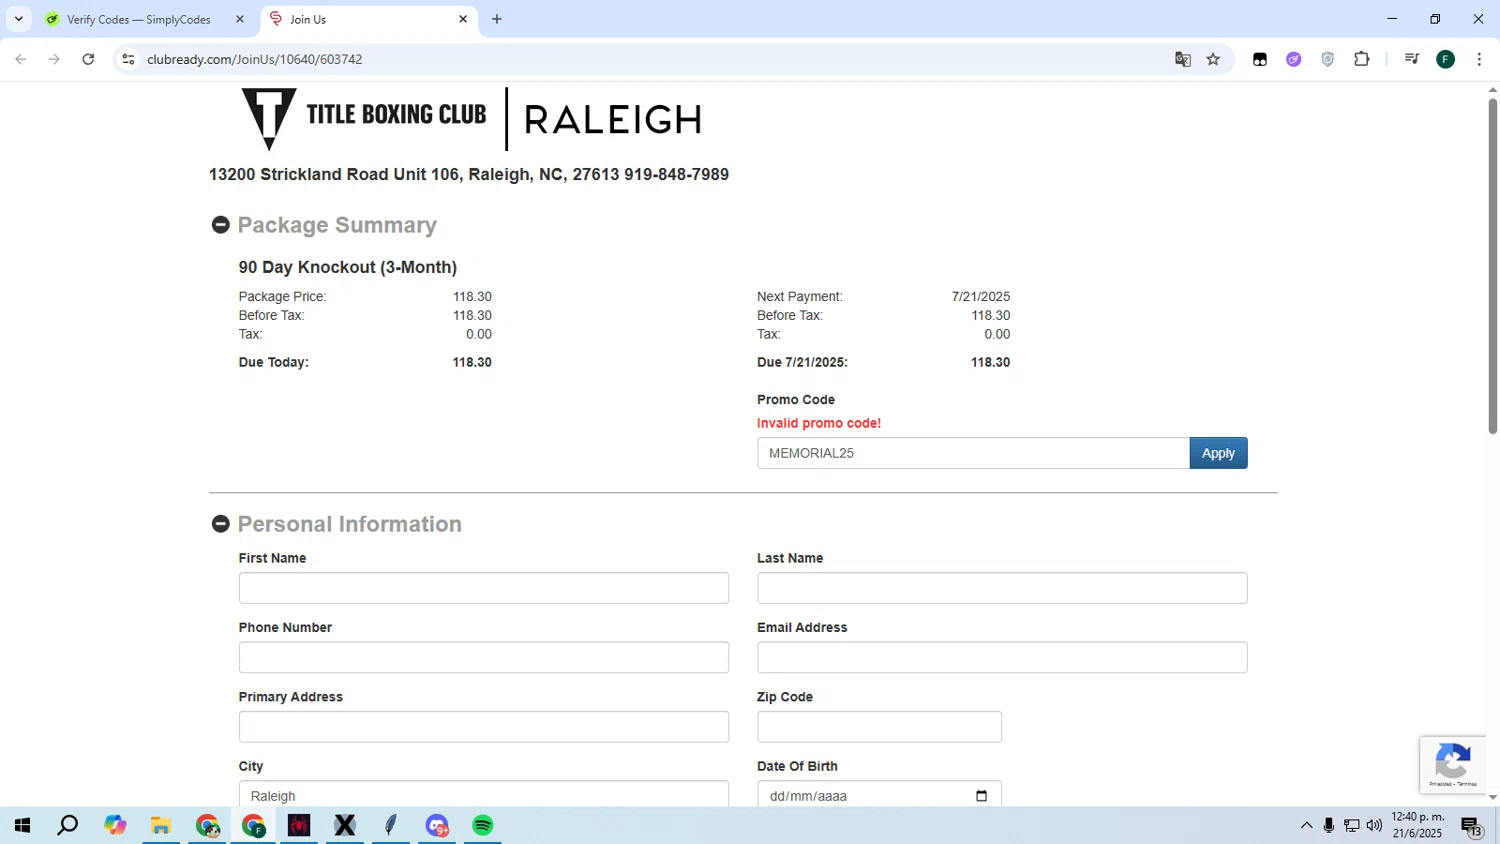The height and width of the screenshot is (844, 1500).
Task: Click the reCAPTCHA badge
Action: point(1453,765)
